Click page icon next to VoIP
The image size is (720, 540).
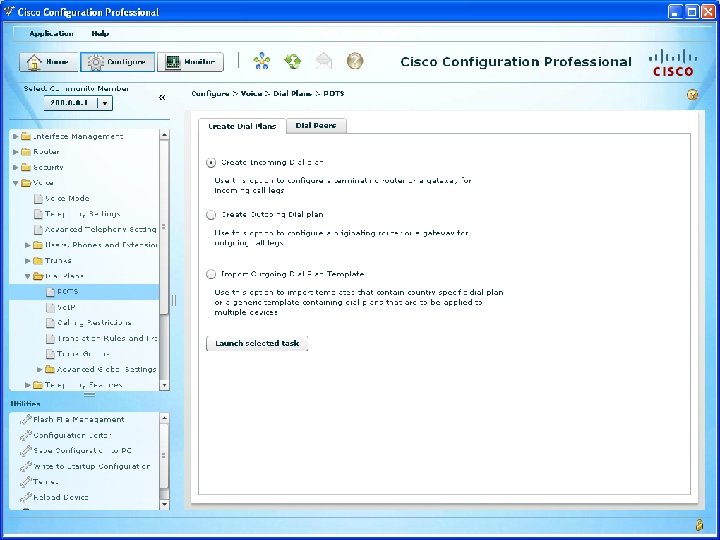[x=51, y=307]
